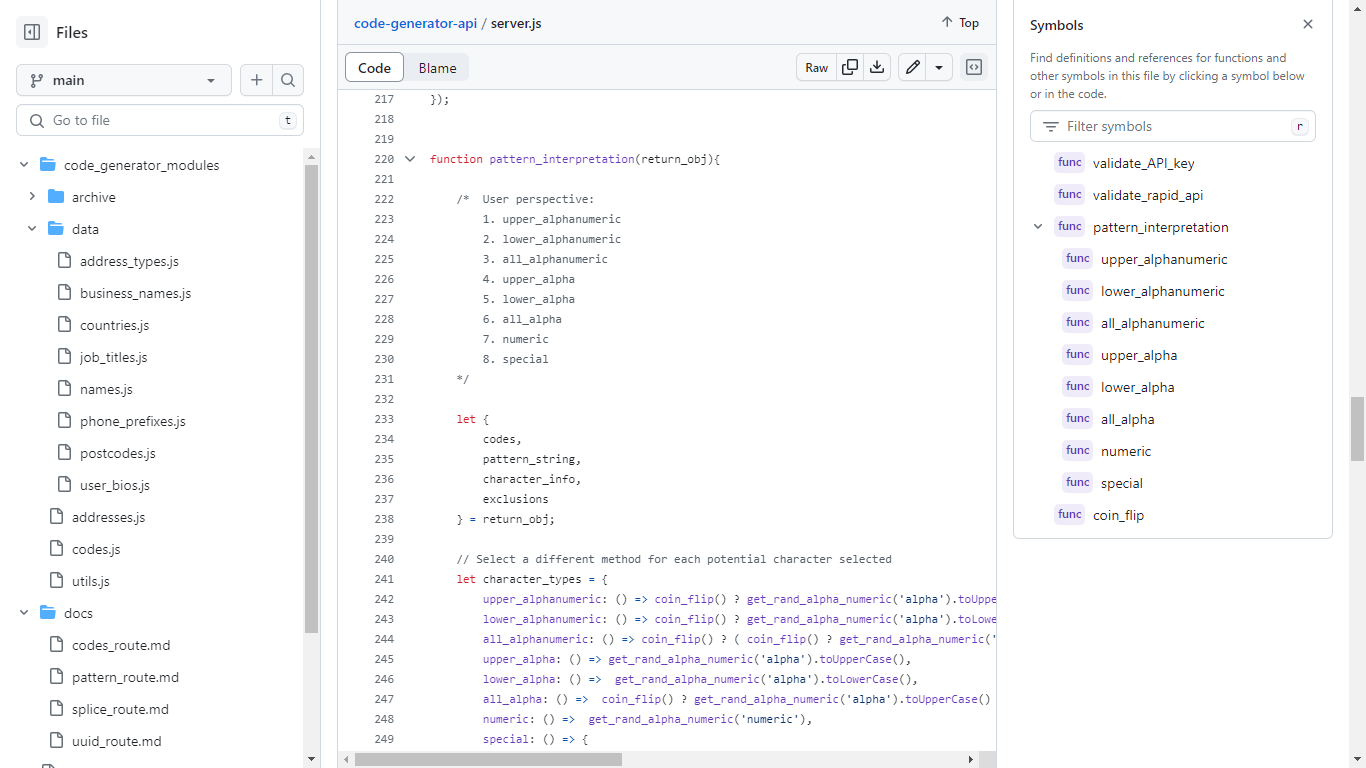Switch to the Blame tab
Viewport: 1366px width, 768px height.
click(x=437, y=68)
